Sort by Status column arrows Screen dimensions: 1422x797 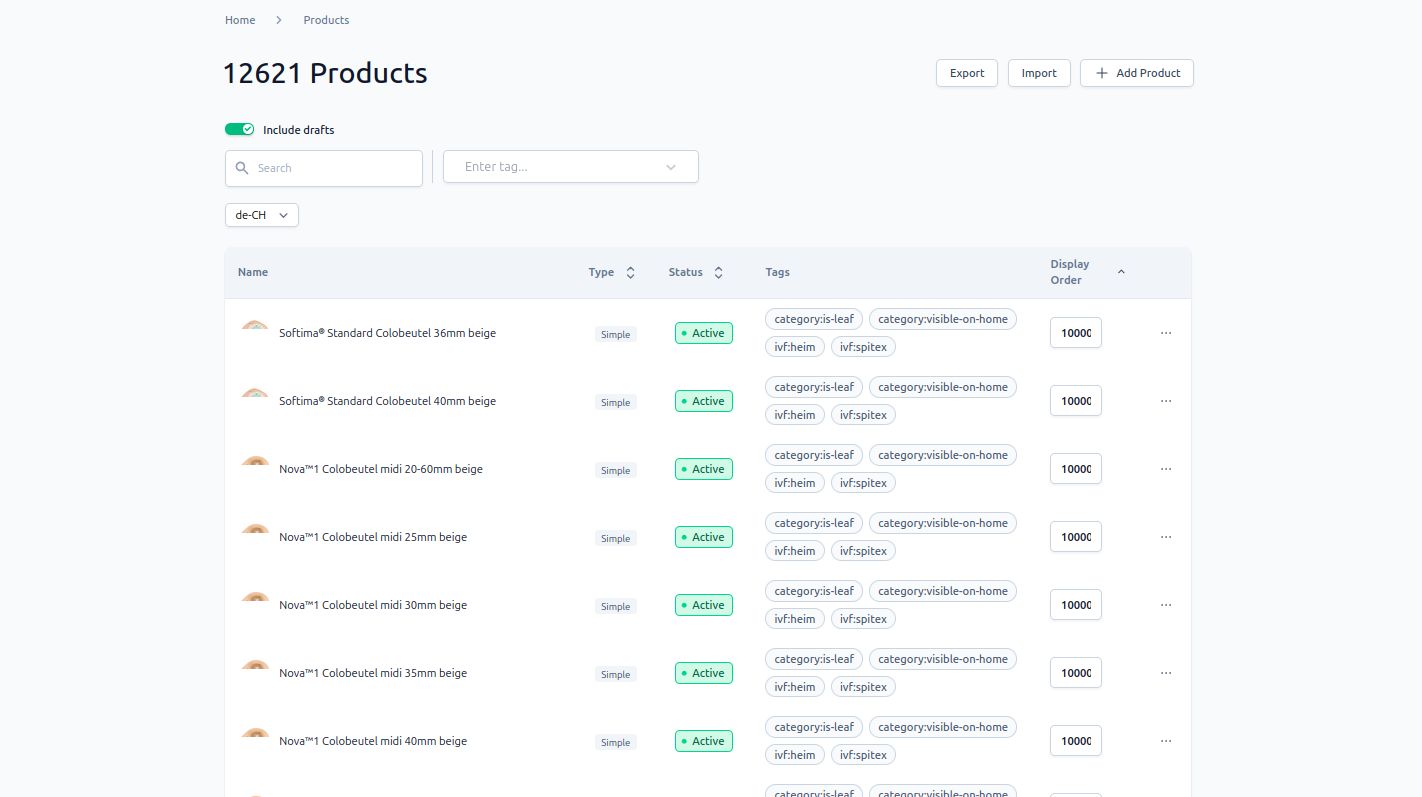click(718, 272)
